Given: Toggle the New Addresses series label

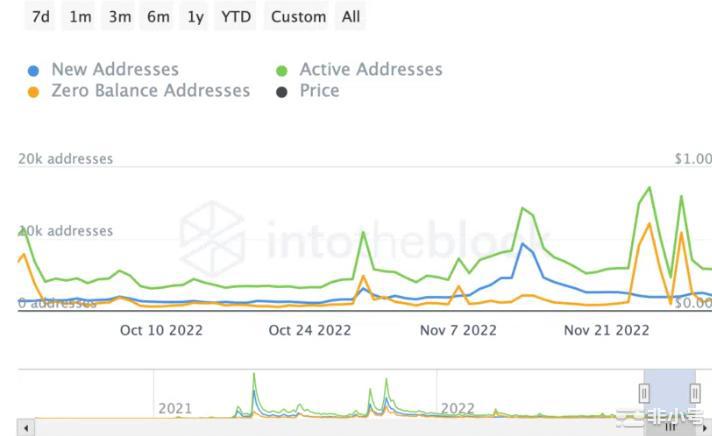Looking at the screenshot, I should (115, 70).
